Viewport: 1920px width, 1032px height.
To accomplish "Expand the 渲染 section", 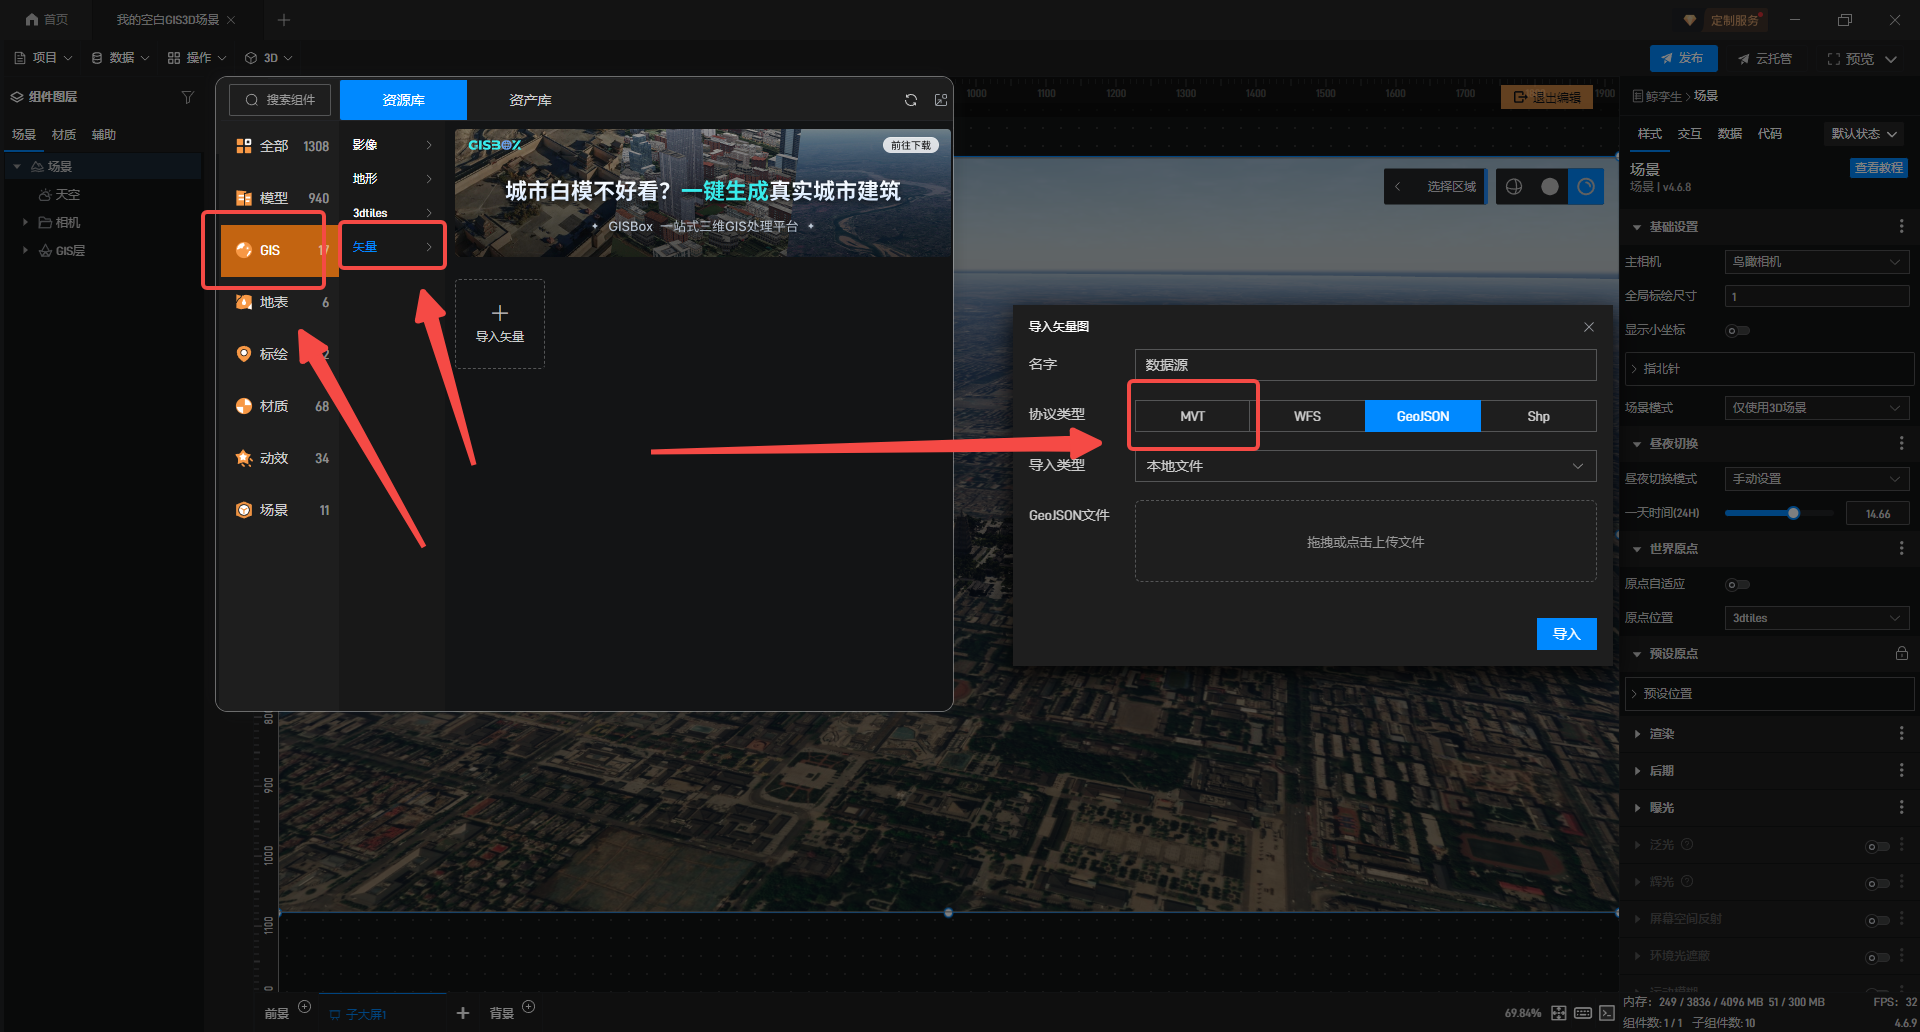I will [x=1661, y=734].
